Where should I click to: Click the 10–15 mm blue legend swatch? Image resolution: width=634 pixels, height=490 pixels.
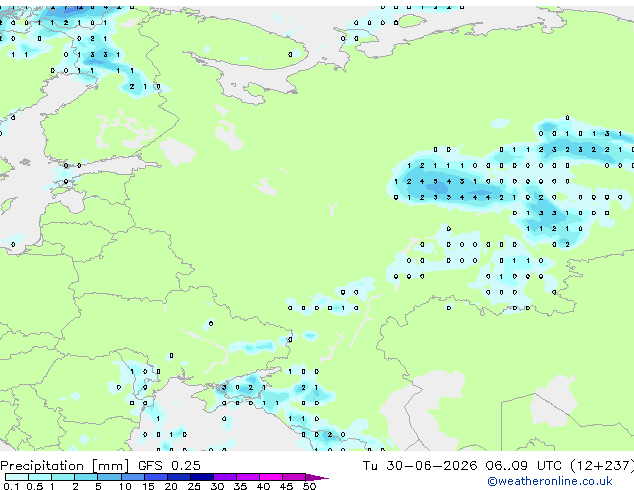pos(133,477)
